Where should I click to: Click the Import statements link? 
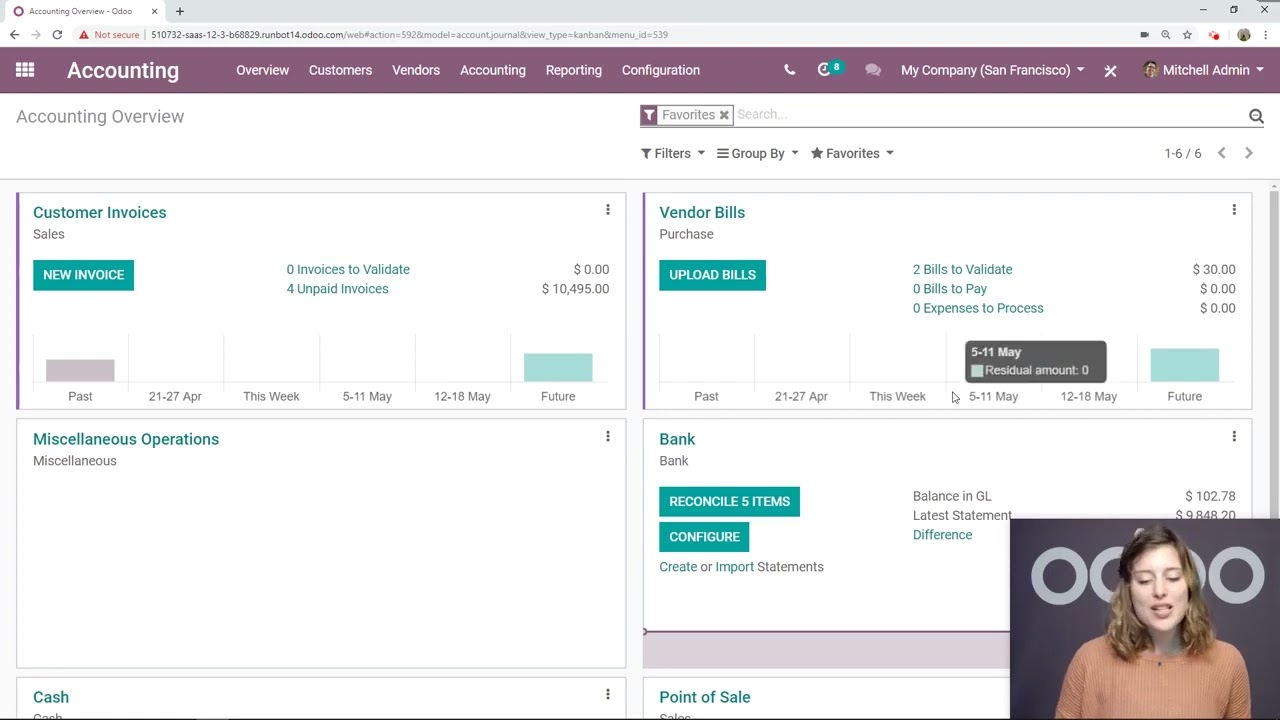coord(735,567)
